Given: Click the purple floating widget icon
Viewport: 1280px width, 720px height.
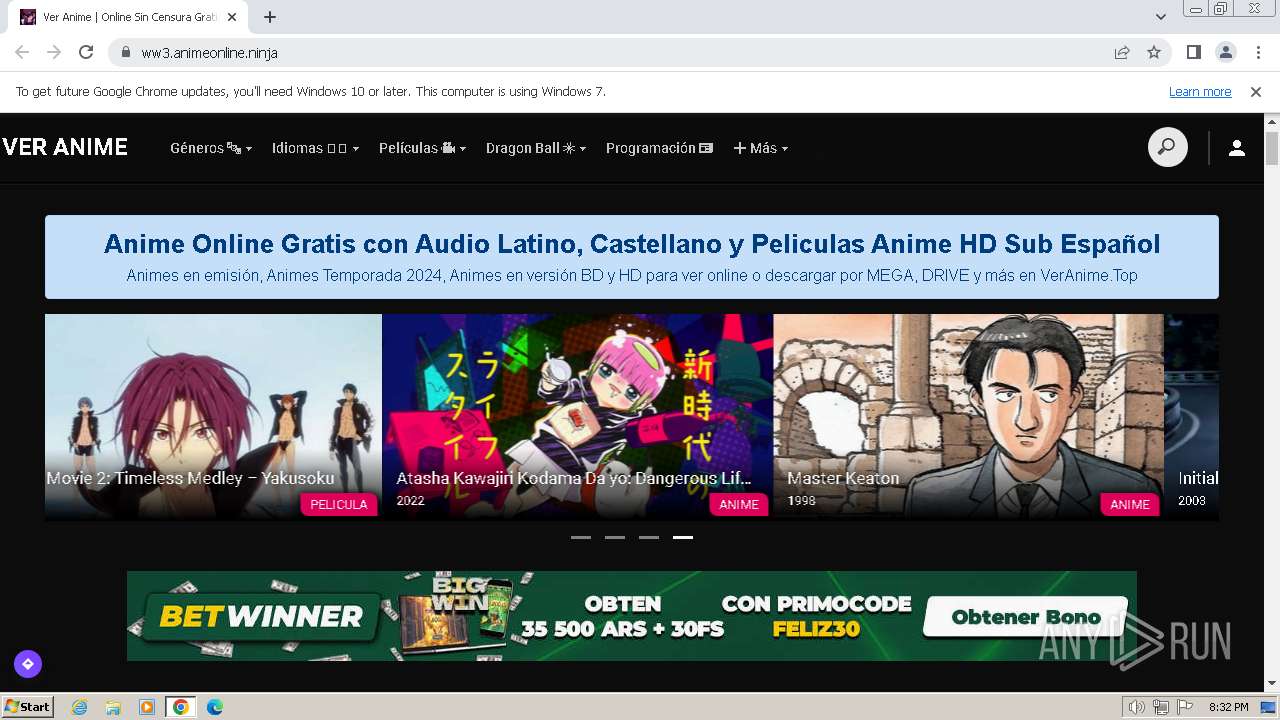Looking at the screenshot, I should pyautogui.click(x=28, y=663).
